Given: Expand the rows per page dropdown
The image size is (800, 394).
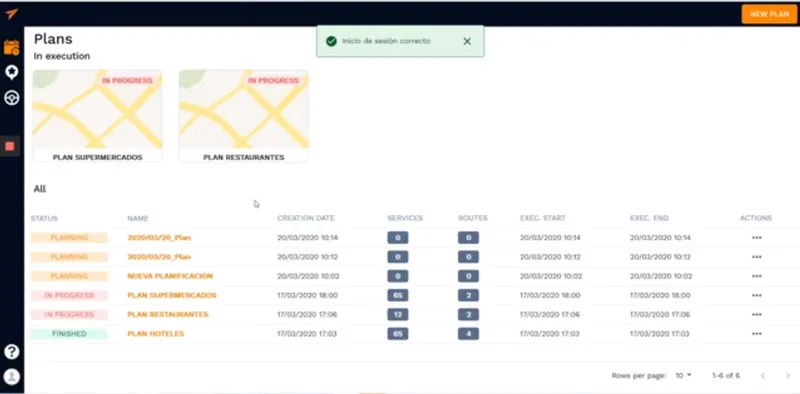Looking at the screenshot, I should [684, 375].
